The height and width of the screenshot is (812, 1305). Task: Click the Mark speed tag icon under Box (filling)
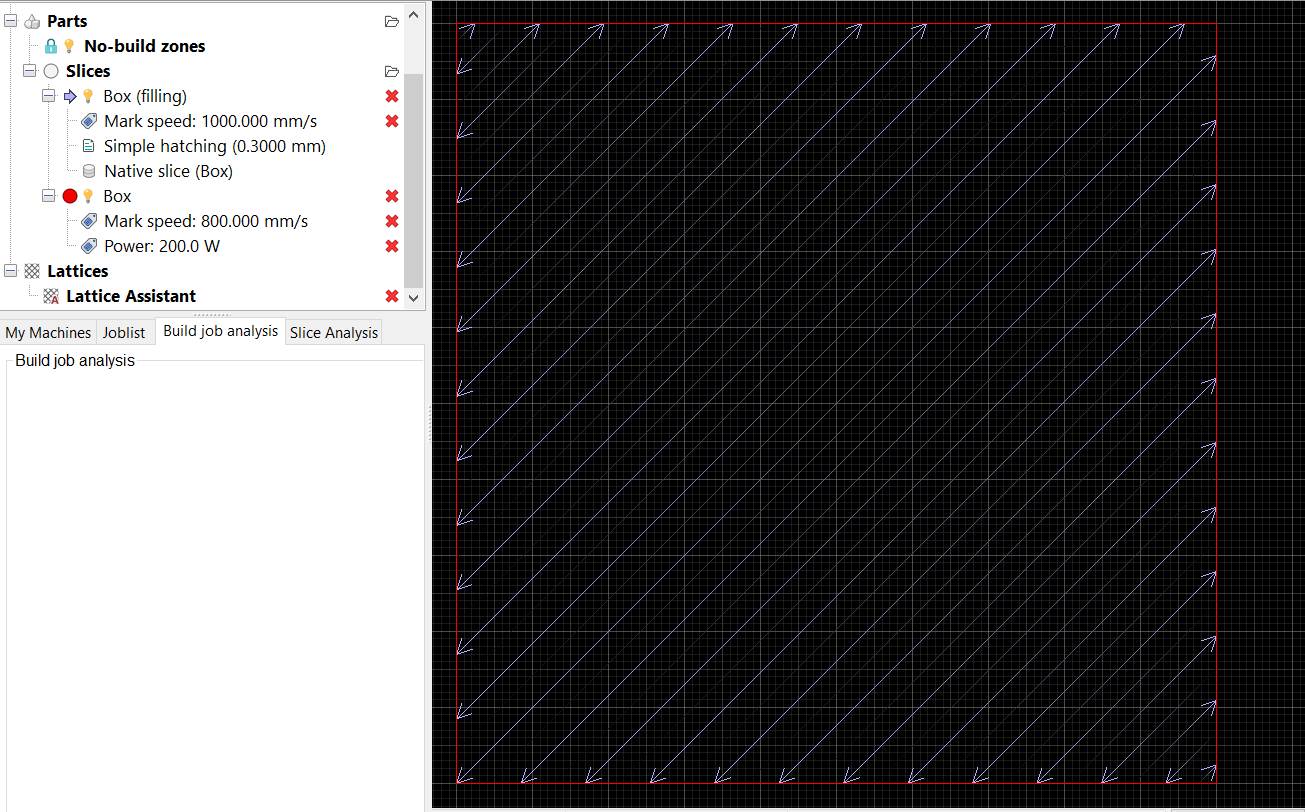pos(88,120)
